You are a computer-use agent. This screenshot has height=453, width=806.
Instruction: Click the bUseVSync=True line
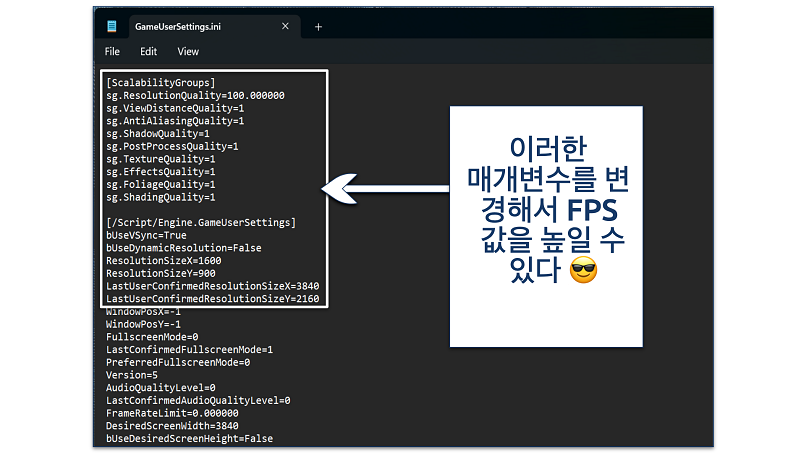[147, 235]
